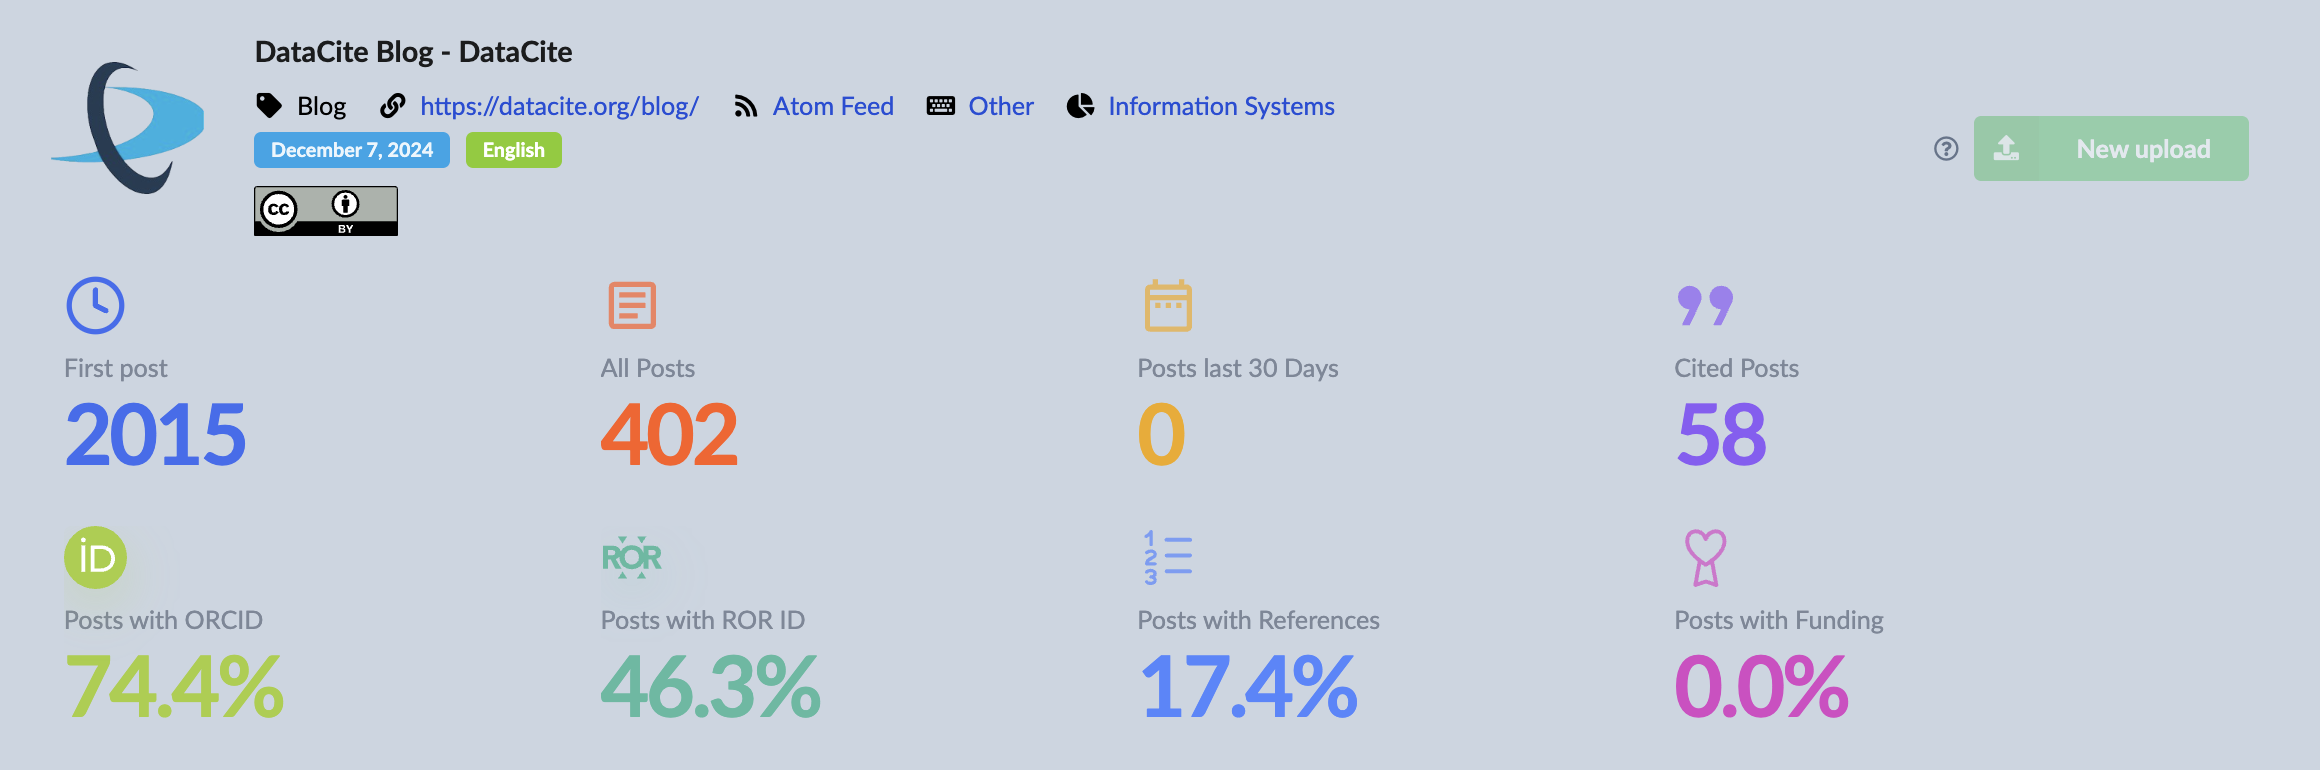Click the ROR logo icon
Image resolution: width=2320 pixels, height=770 pixels.
coord(631,557)
